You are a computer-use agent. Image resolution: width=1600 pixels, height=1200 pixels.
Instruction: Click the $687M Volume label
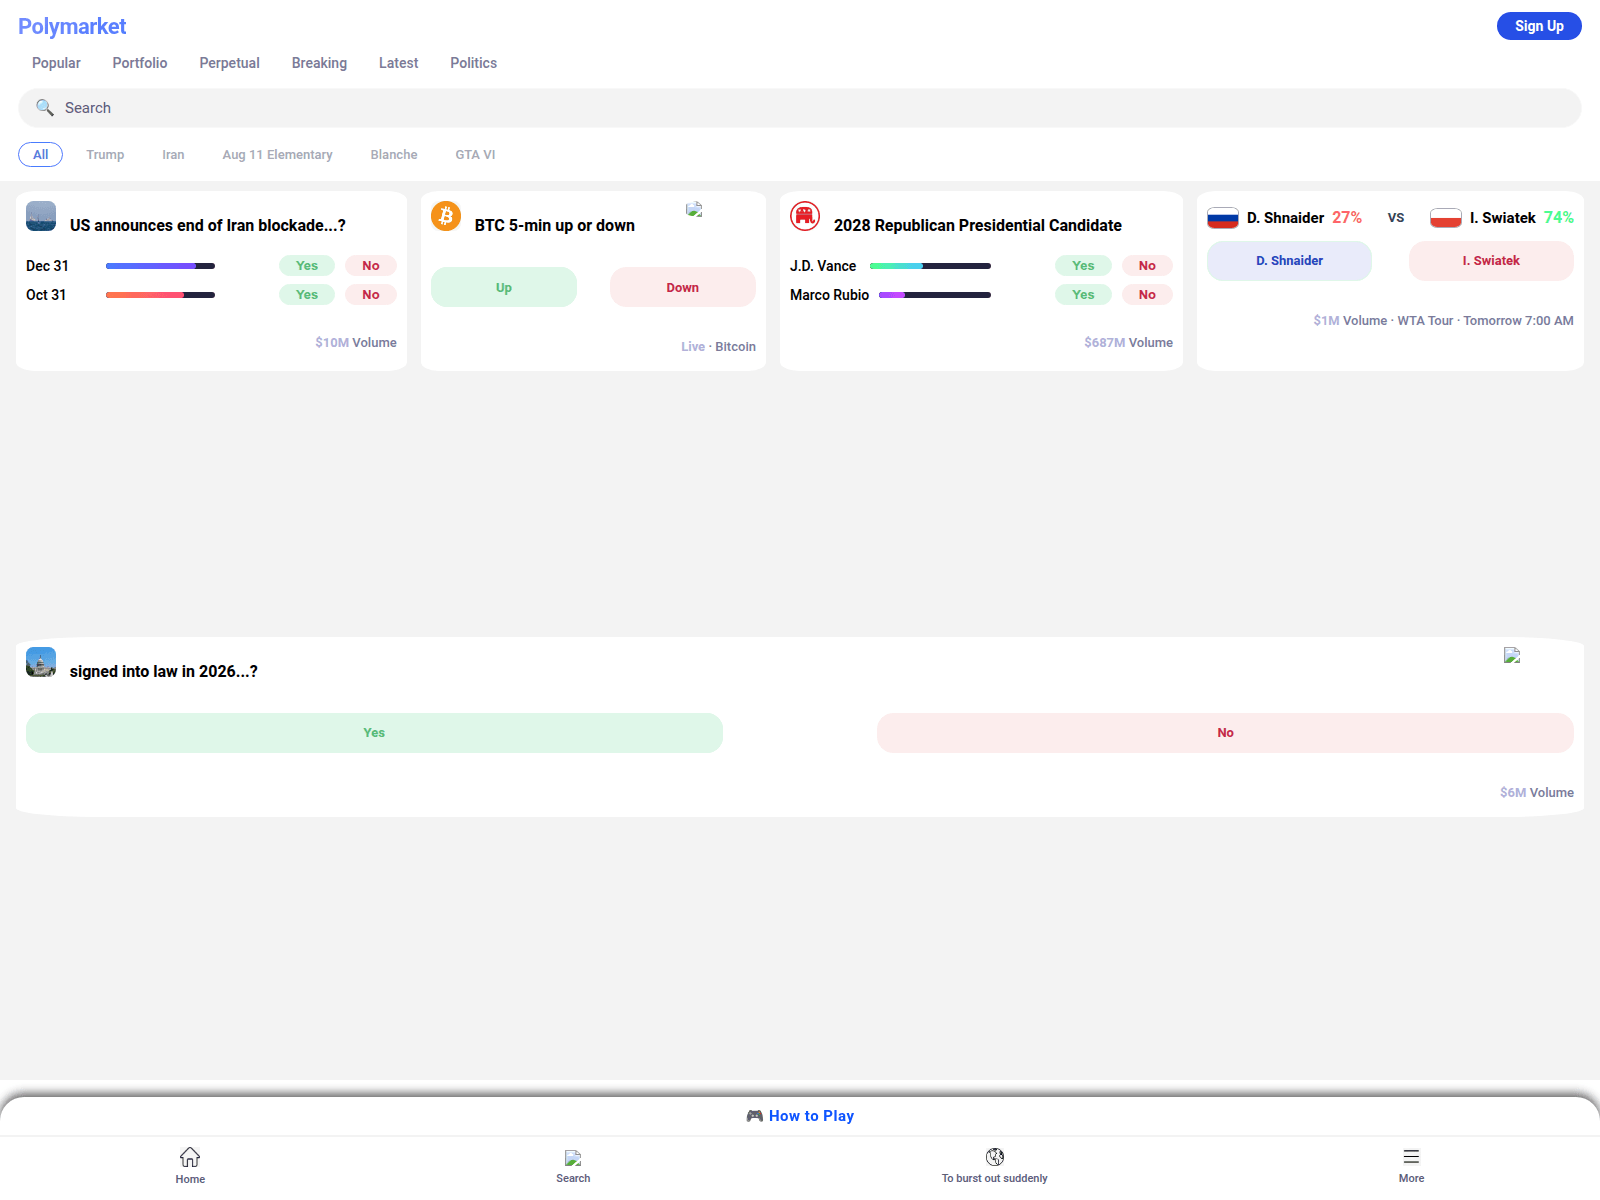[x=1128, y=343]
